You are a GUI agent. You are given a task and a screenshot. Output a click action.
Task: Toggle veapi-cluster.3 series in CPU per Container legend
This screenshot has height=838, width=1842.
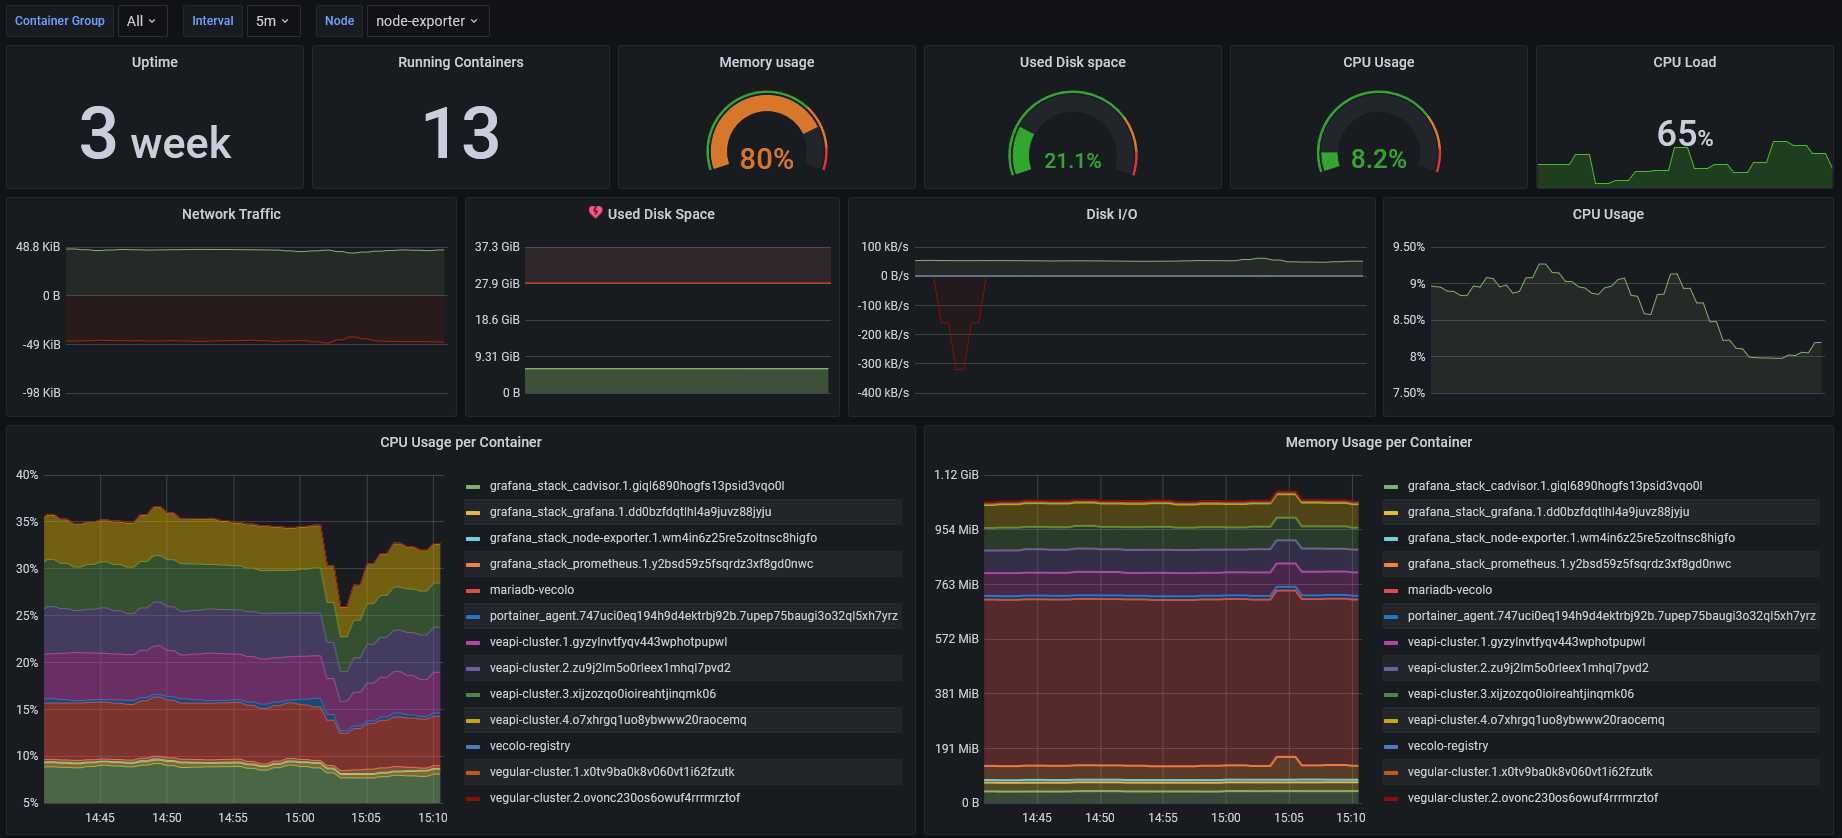coord(603,694)
